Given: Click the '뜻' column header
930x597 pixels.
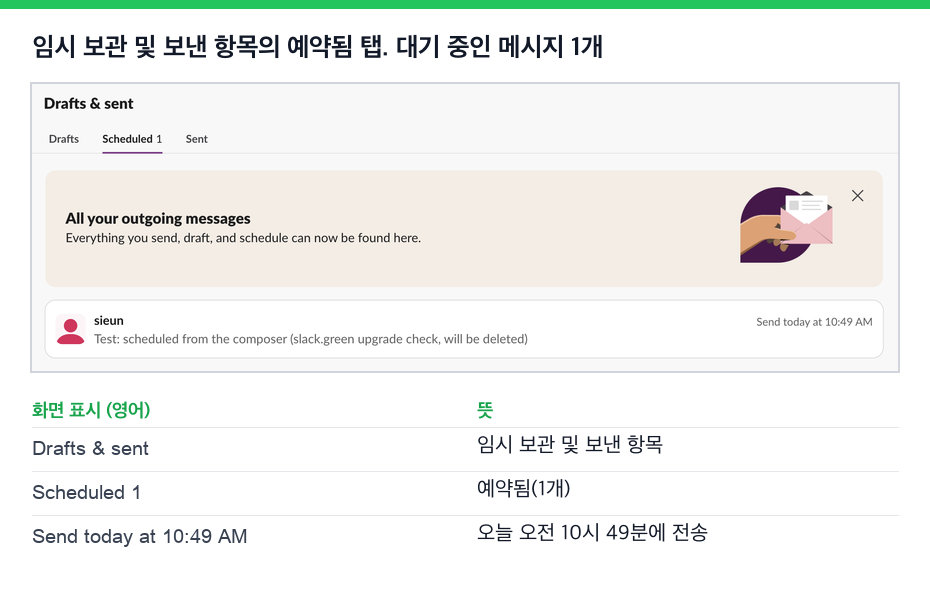Looking at the screenshot, I should click(x=485, y=410).
